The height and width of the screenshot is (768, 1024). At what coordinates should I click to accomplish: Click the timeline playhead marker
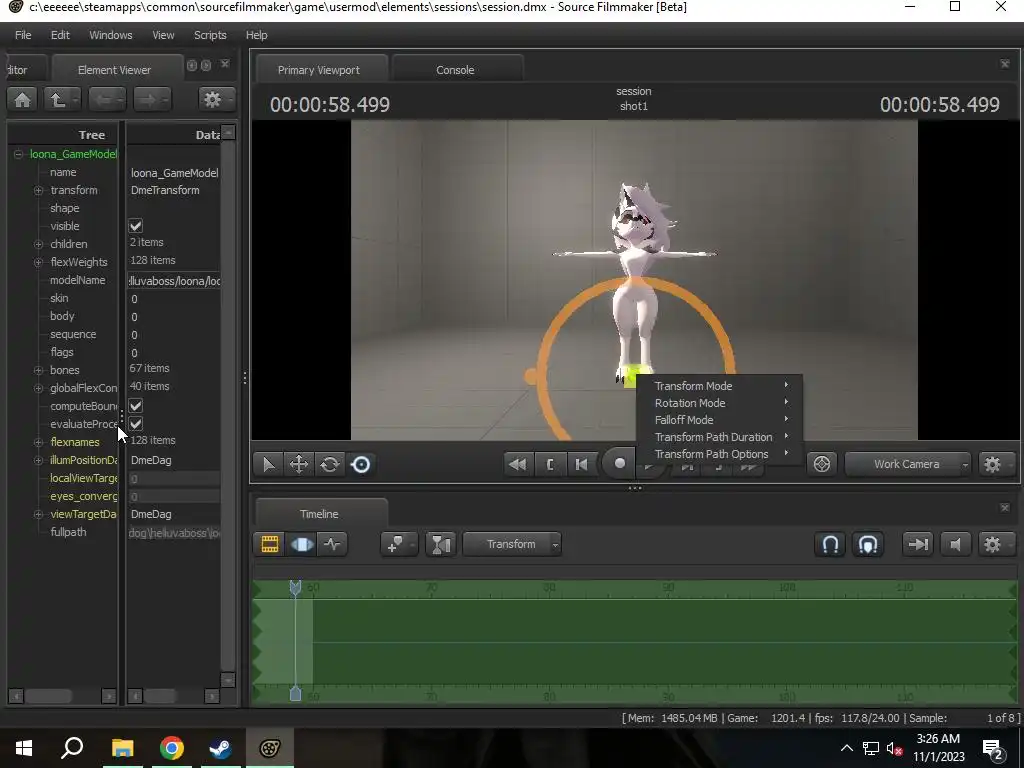[x=295, y=588]
